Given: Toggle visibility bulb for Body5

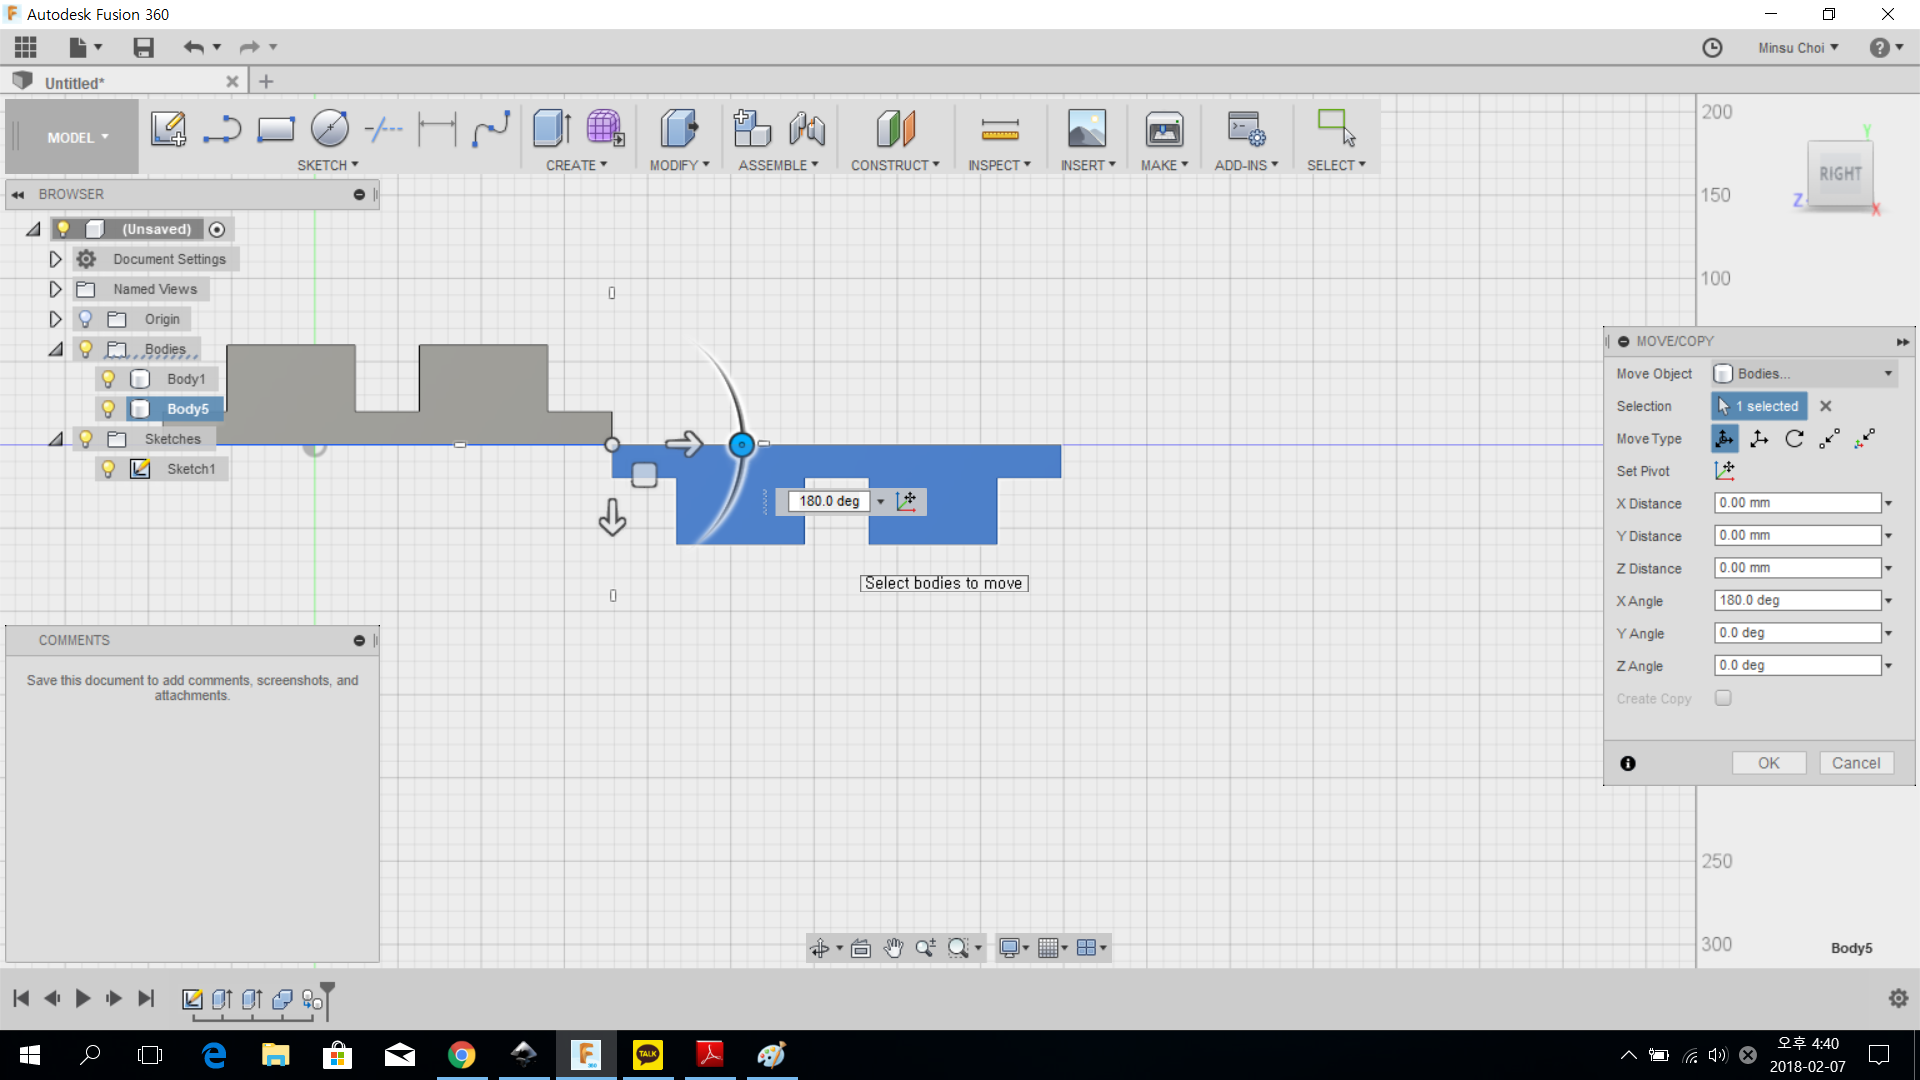Looking at the screenshot, I should 108,409.
